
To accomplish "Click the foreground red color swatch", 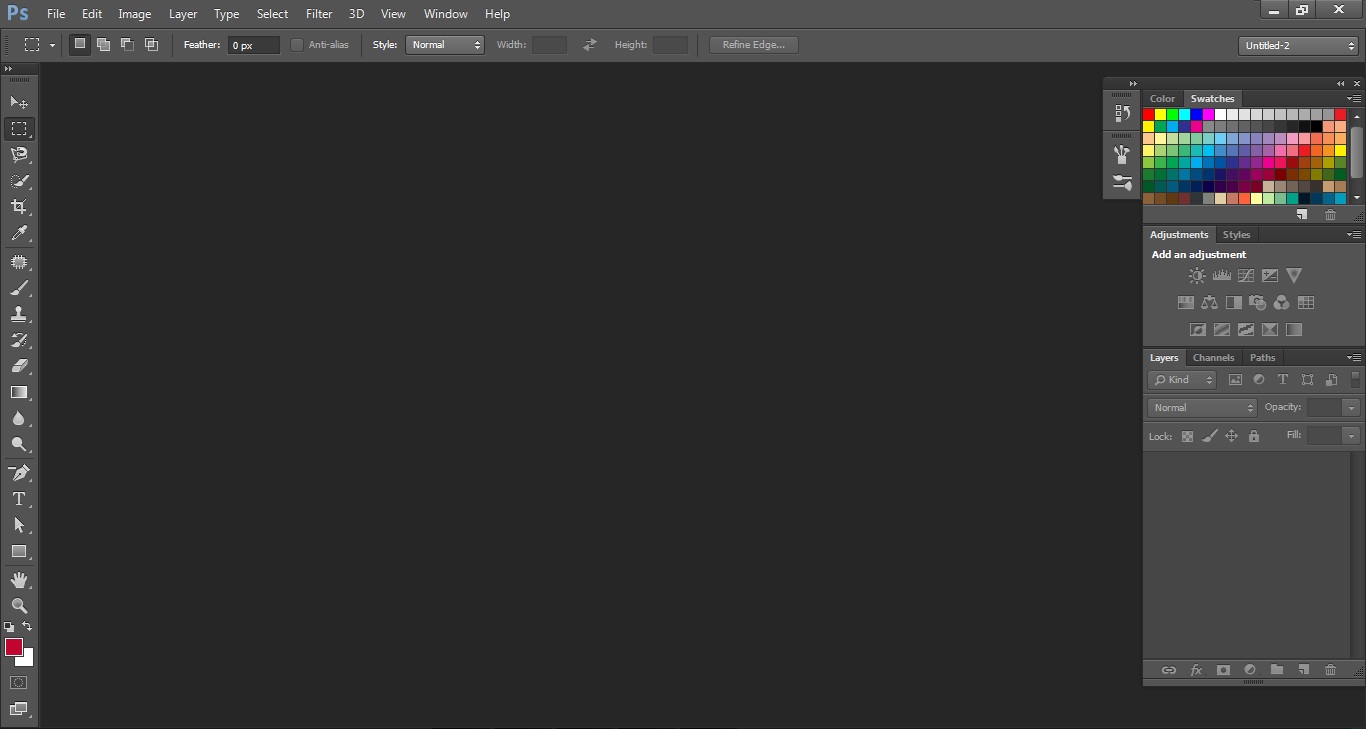I will tap(13, 647).
